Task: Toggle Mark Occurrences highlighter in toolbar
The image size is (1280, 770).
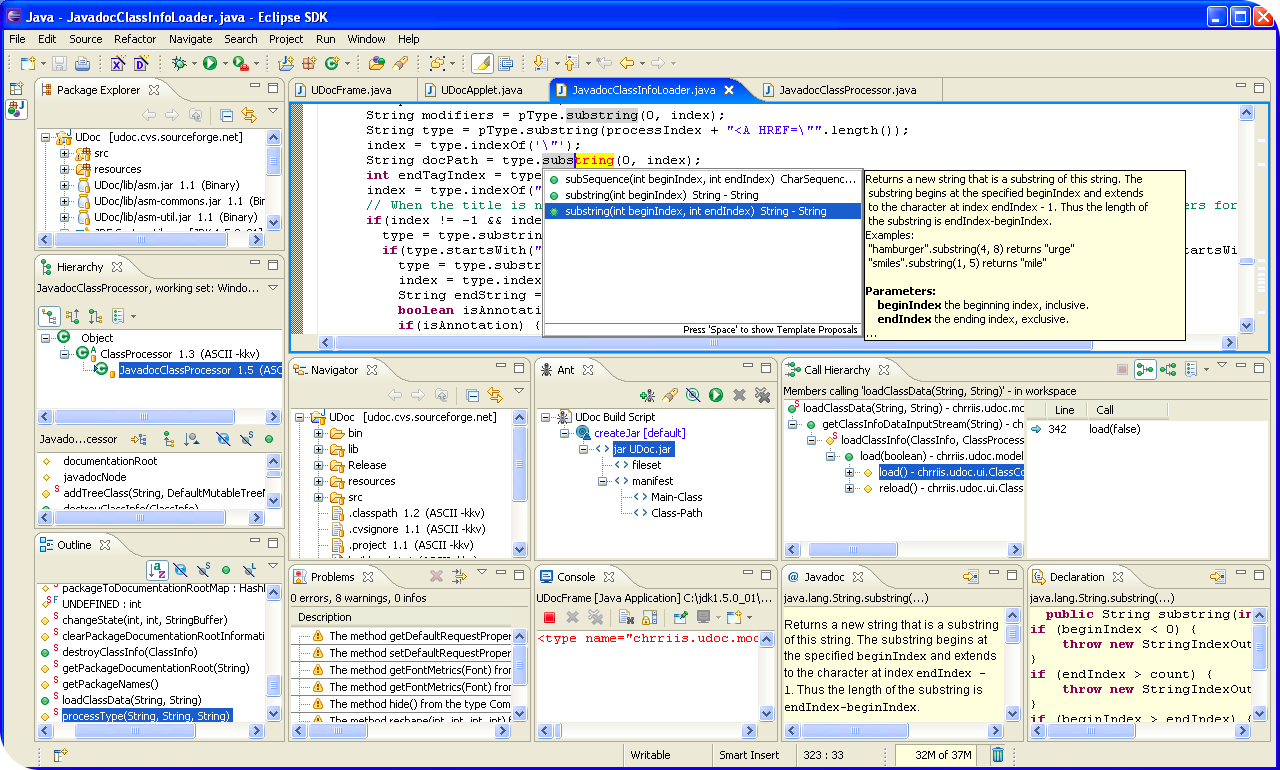Action: (482, 63)
